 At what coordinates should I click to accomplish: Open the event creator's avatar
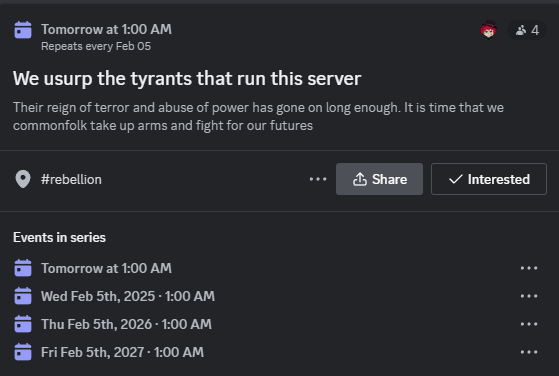point(488,30)
